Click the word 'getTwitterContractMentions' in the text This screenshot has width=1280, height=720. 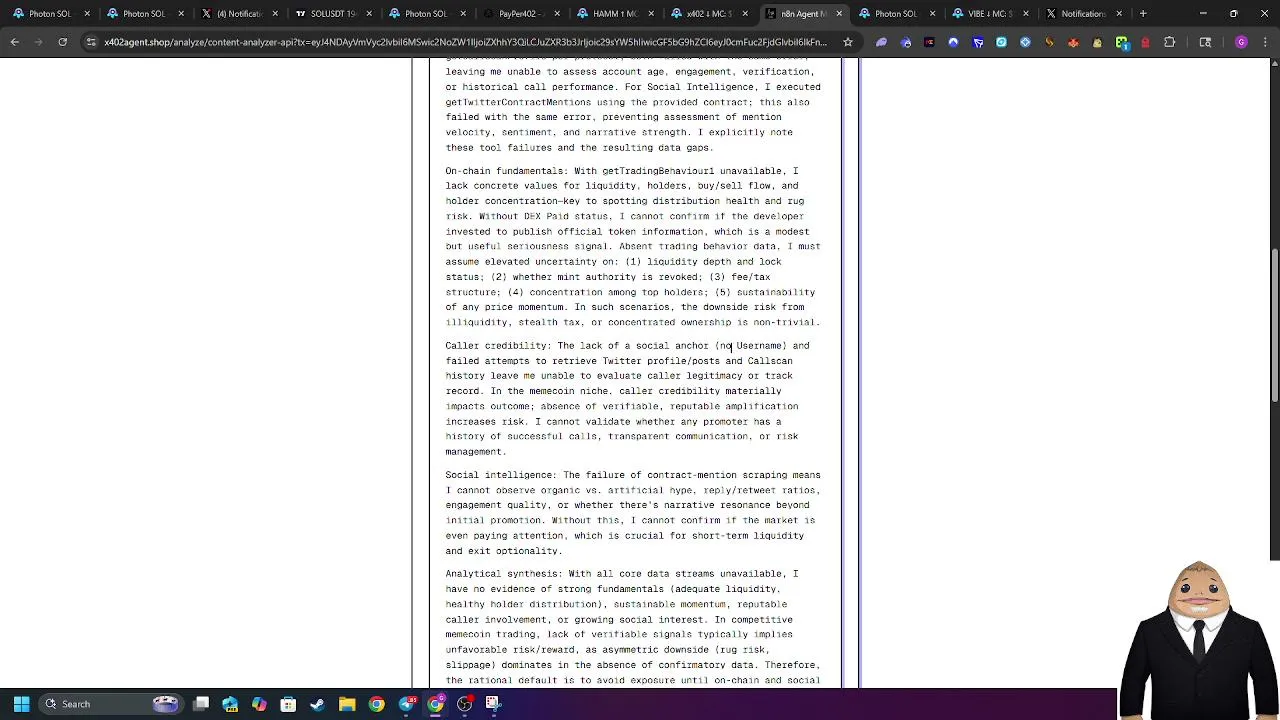click(518, 102)
